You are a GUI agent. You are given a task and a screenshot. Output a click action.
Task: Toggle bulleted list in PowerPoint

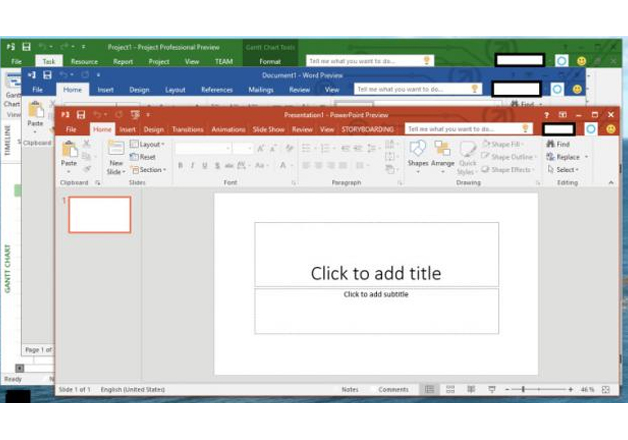click(306, 149)
